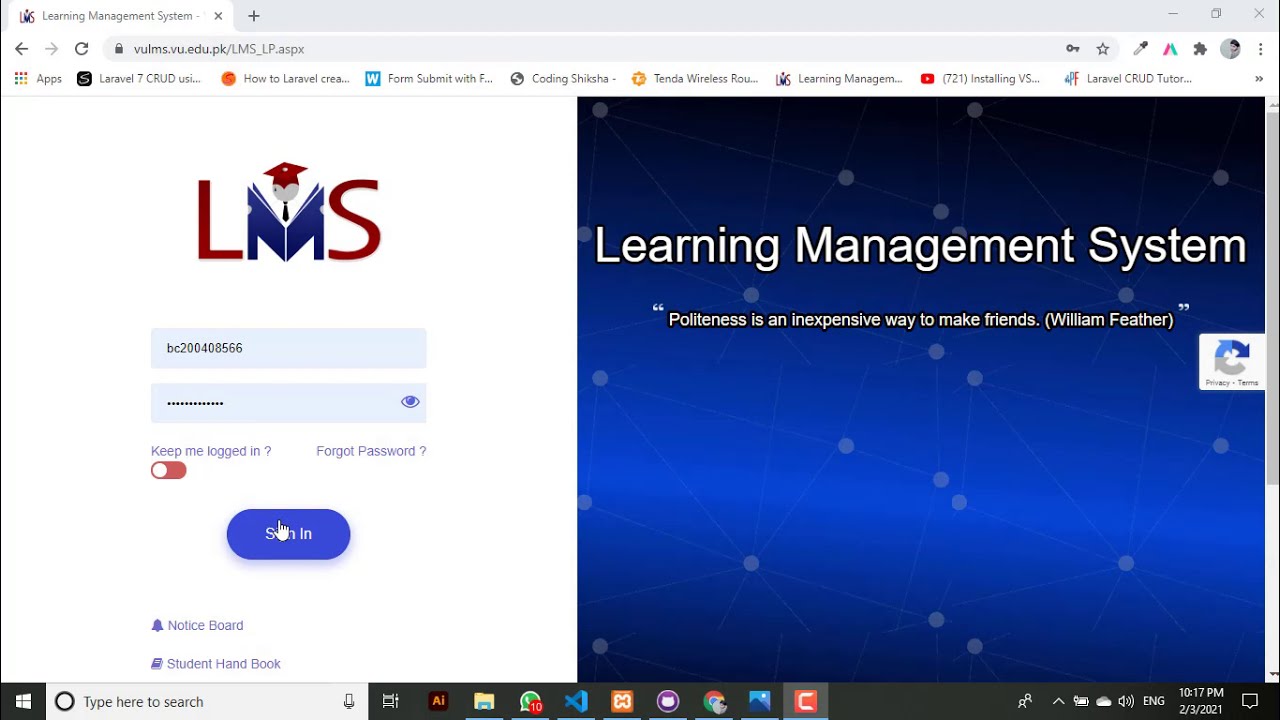Click the battery tray icon
The width and height of the screenshot is (1280, 720).
pos(1081,702)
